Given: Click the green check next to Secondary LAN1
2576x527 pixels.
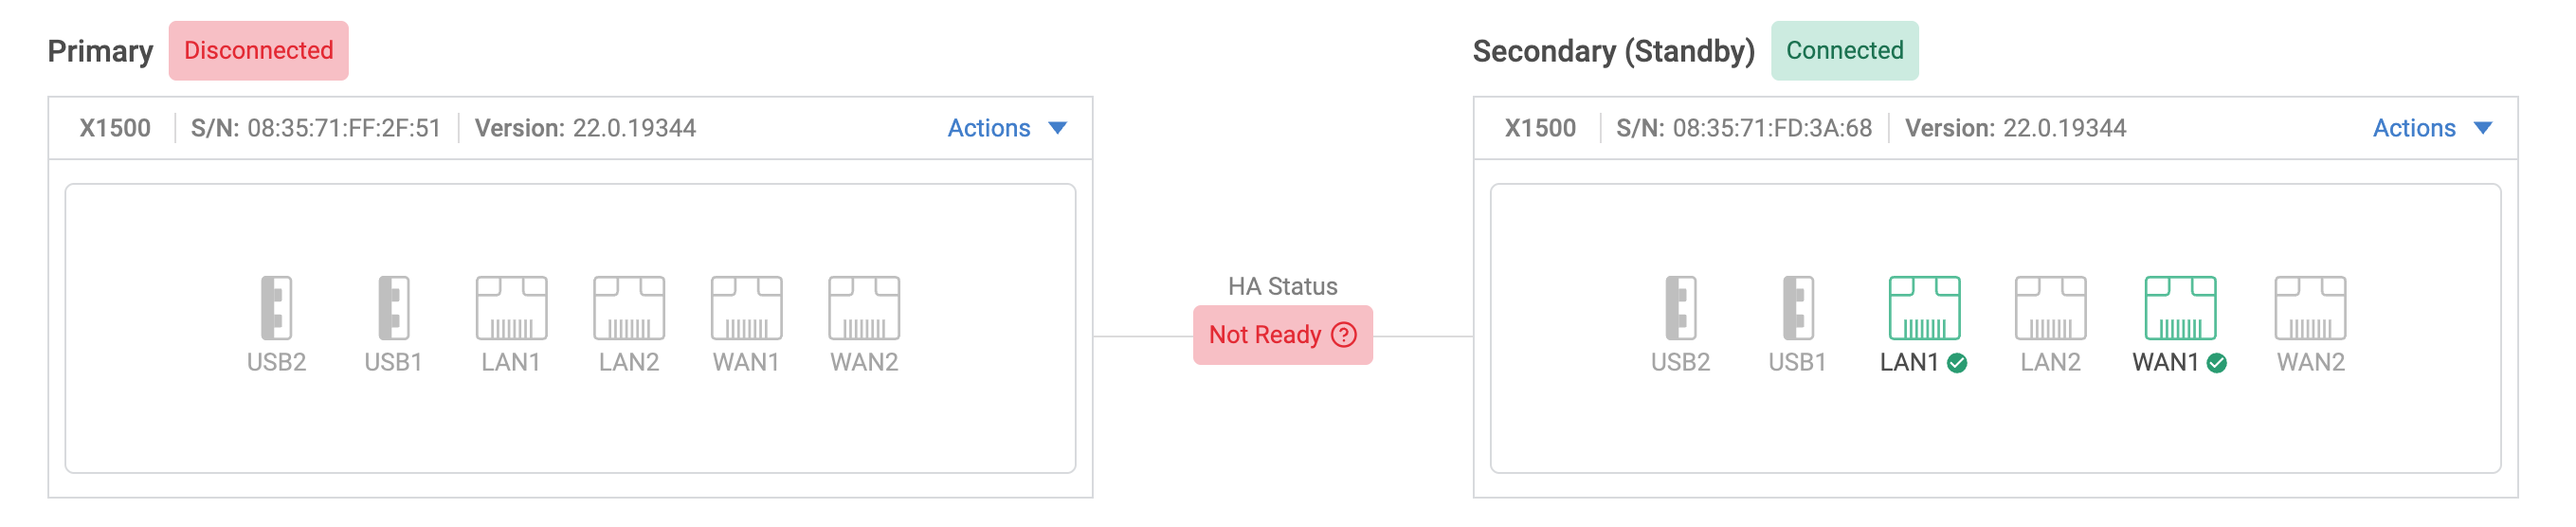Looking at the screenshot, I should 1957,363.
